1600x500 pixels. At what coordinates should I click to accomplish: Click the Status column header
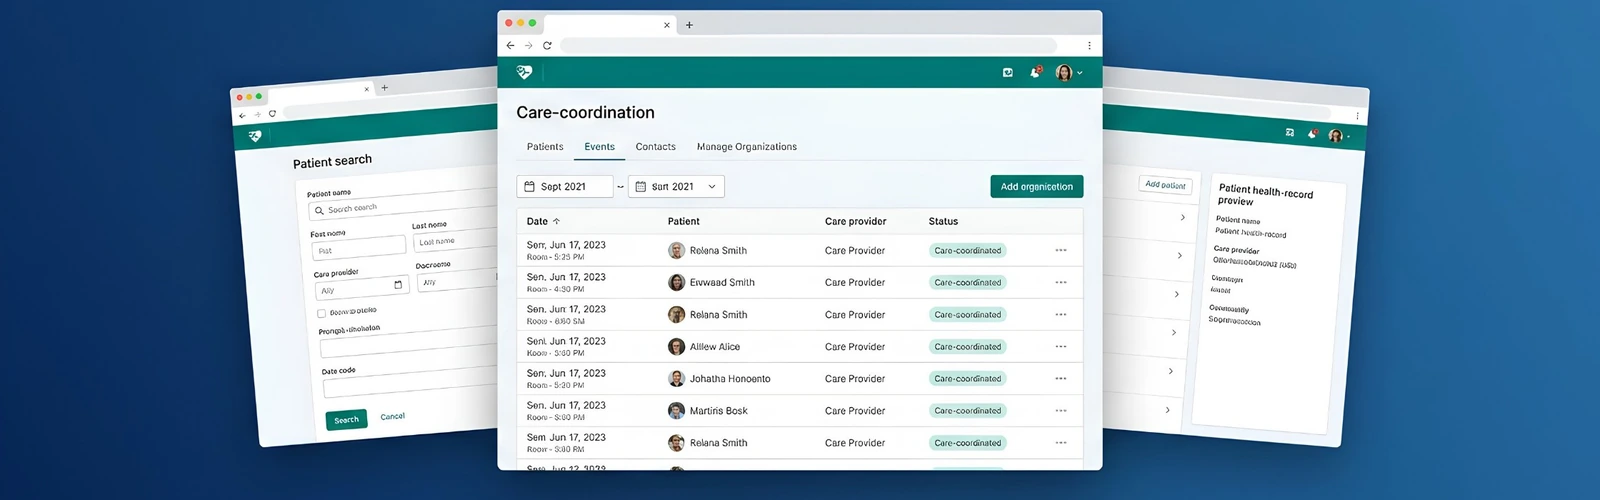[943, 222]
